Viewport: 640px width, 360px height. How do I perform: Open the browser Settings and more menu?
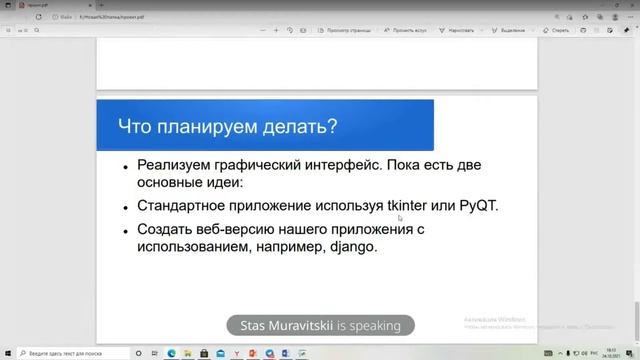631,17
